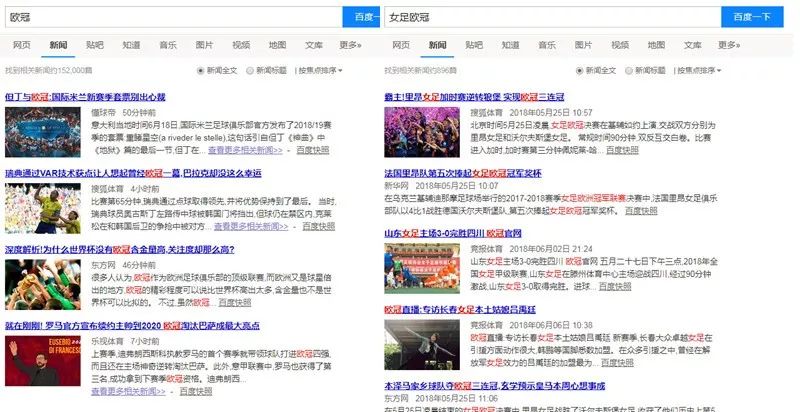This screenshot has width=800, height=412.
Task: Click the 山东女足 team photo thumbnail
Action: (x=422, y=269)
